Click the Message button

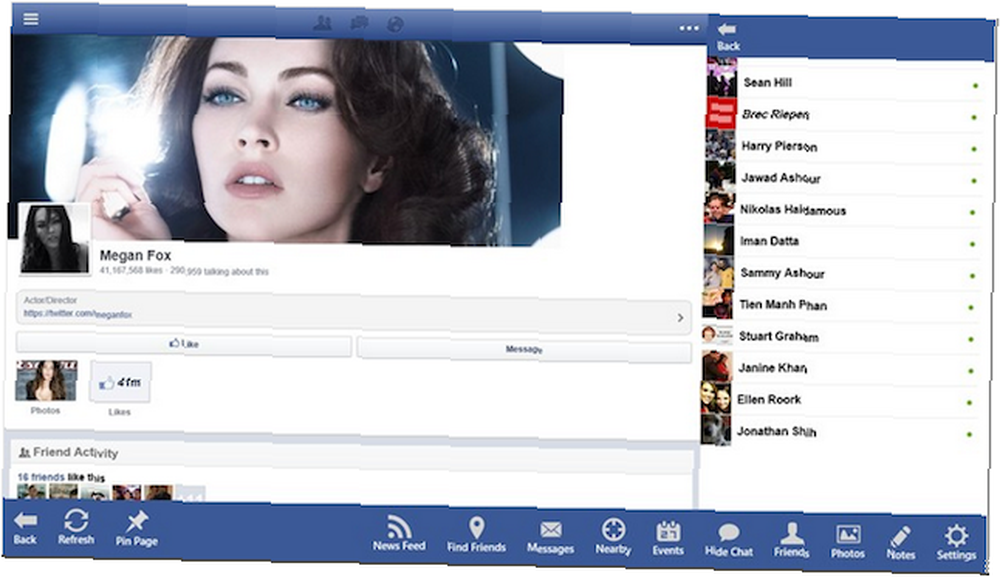click(x=524, y=350)
